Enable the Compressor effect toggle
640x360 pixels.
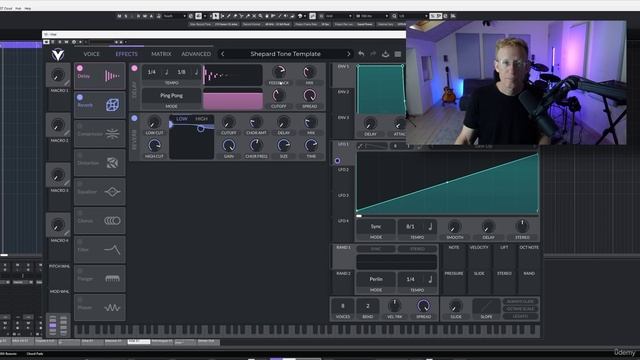pos(80,127)
